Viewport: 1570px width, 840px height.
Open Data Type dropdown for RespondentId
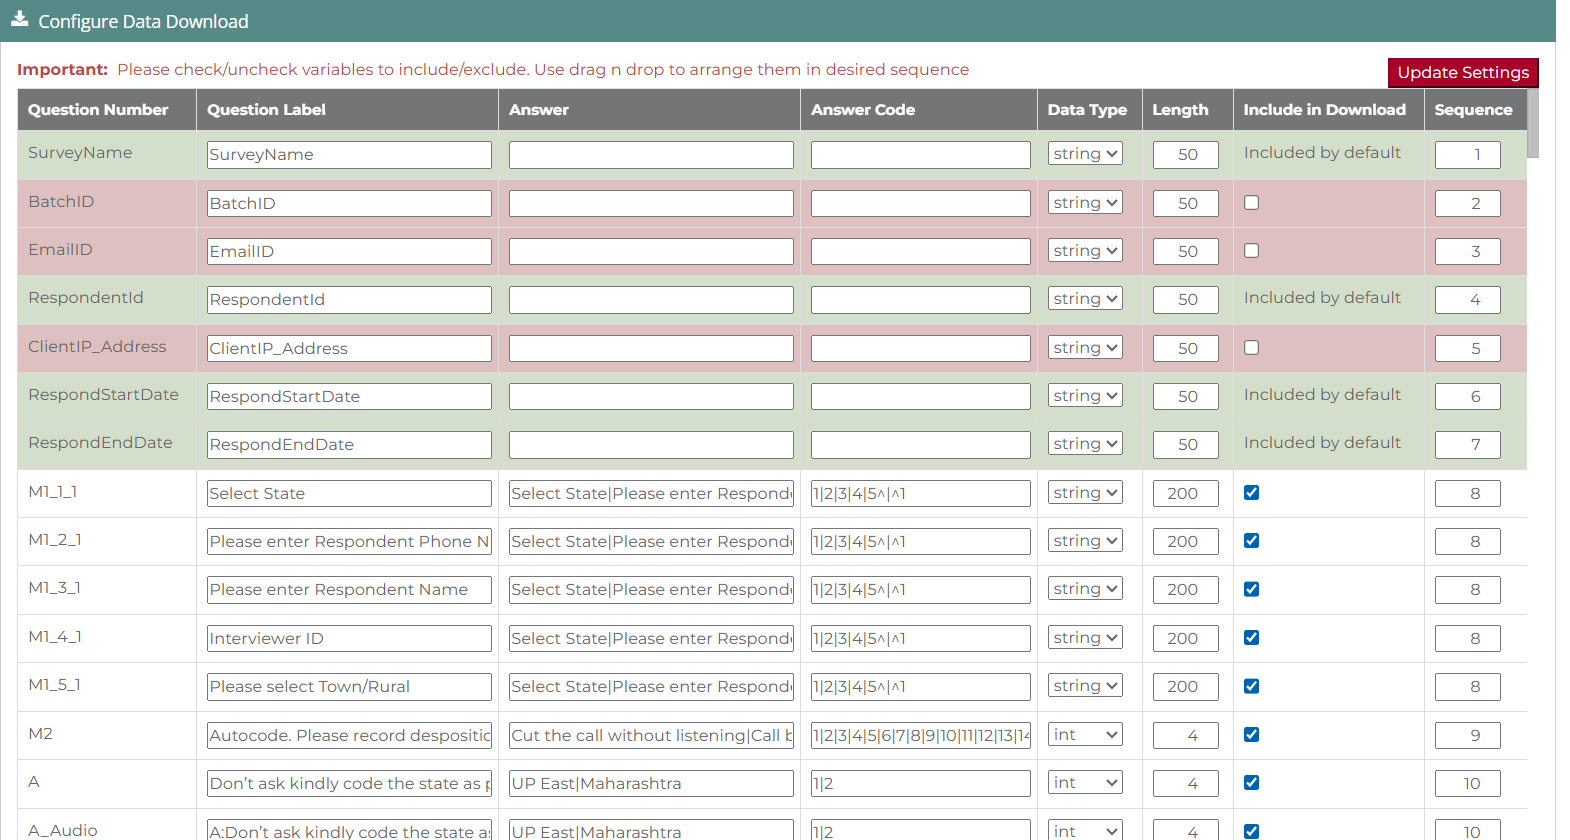point(1085,299)
